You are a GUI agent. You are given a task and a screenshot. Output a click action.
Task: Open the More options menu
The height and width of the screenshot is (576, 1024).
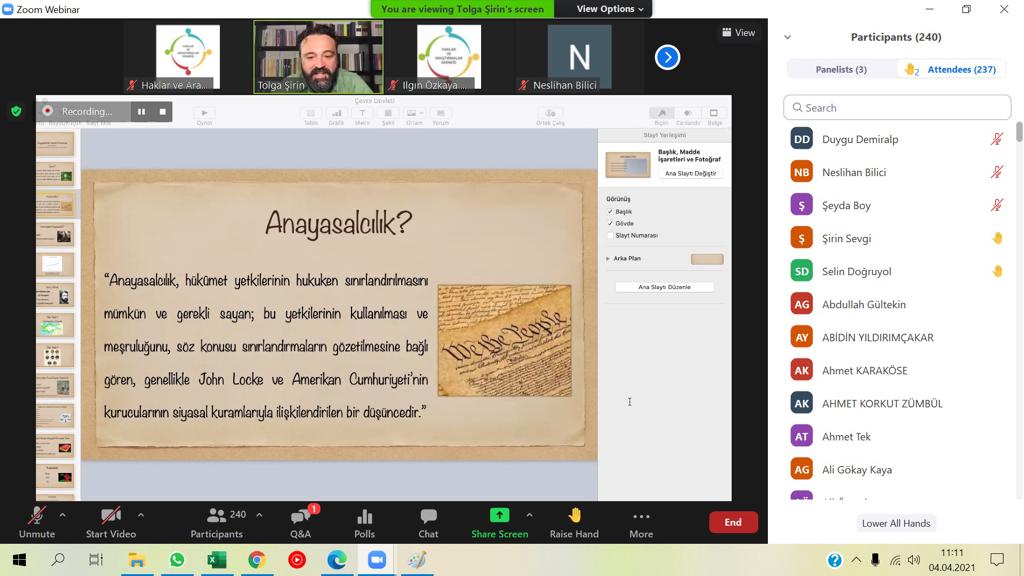[x=641, y=522]
